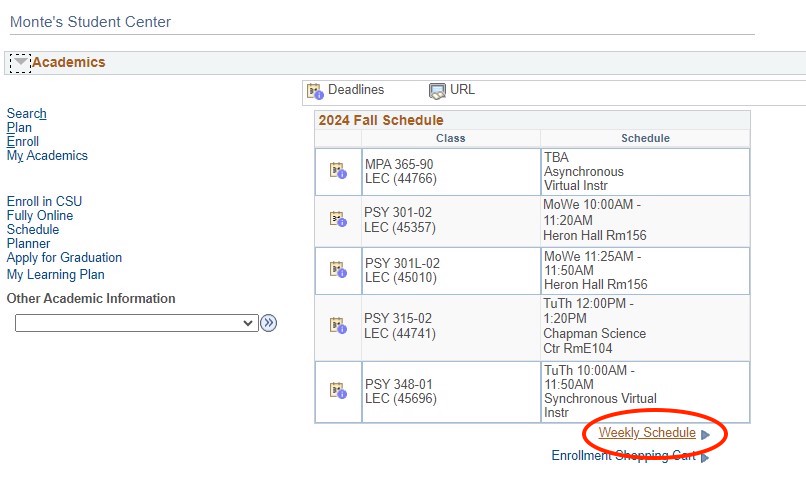This screenshot has height=484, width=806.
Task: Select the Search link
Action: [26, 114]
